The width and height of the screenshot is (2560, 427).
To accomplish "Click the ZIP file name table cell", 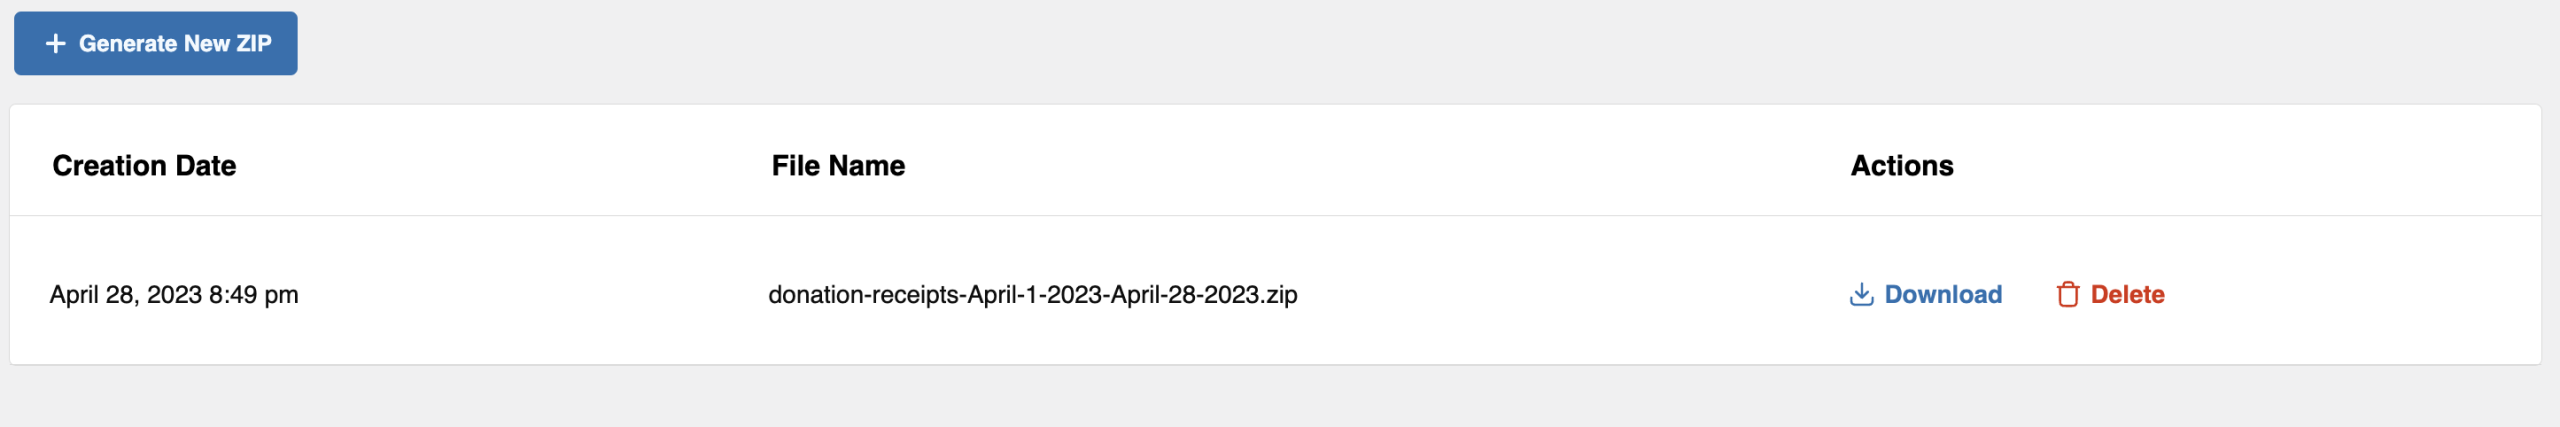I will 1033,294.
